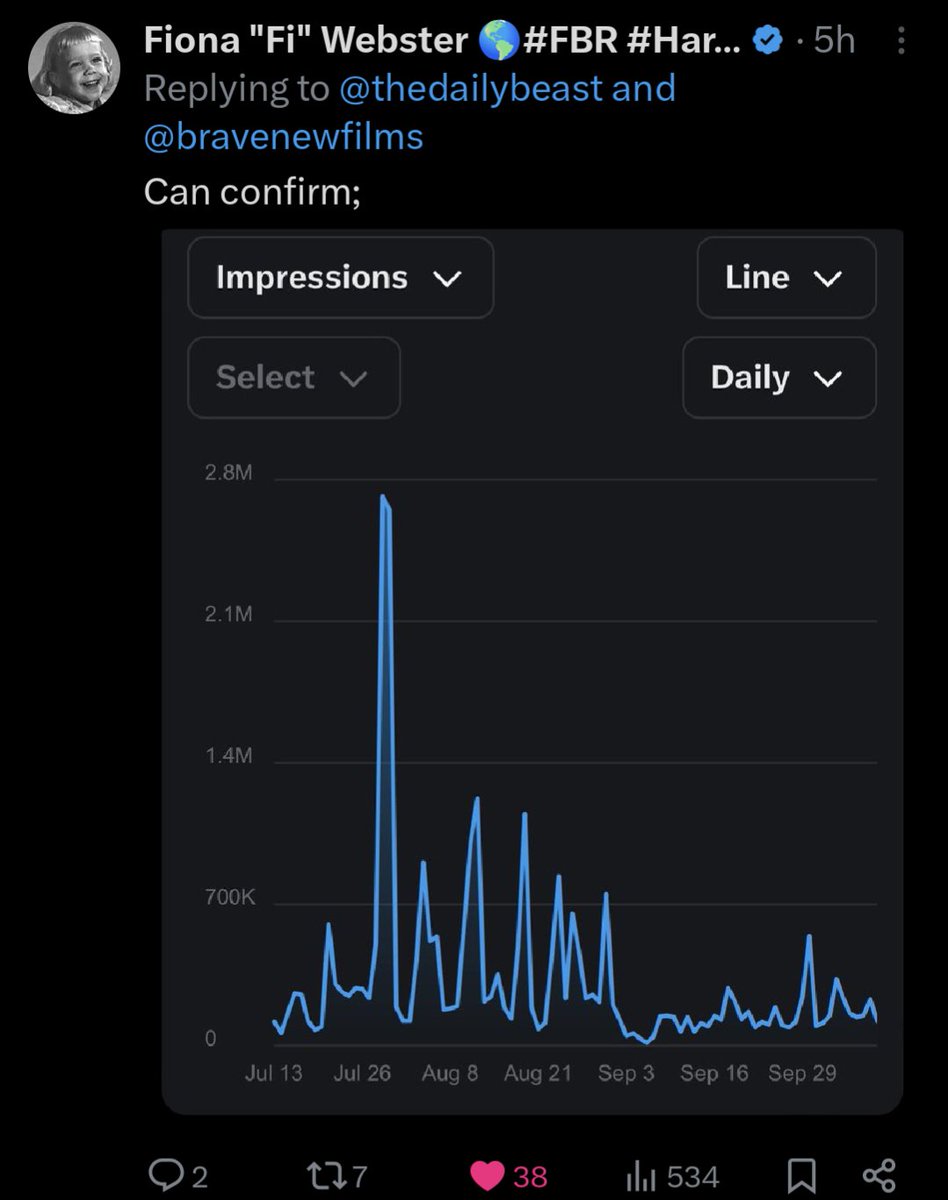Screen dimensions: 948x1200
Task: Like the tweet with heart icon
Action: pos(490,1177)
